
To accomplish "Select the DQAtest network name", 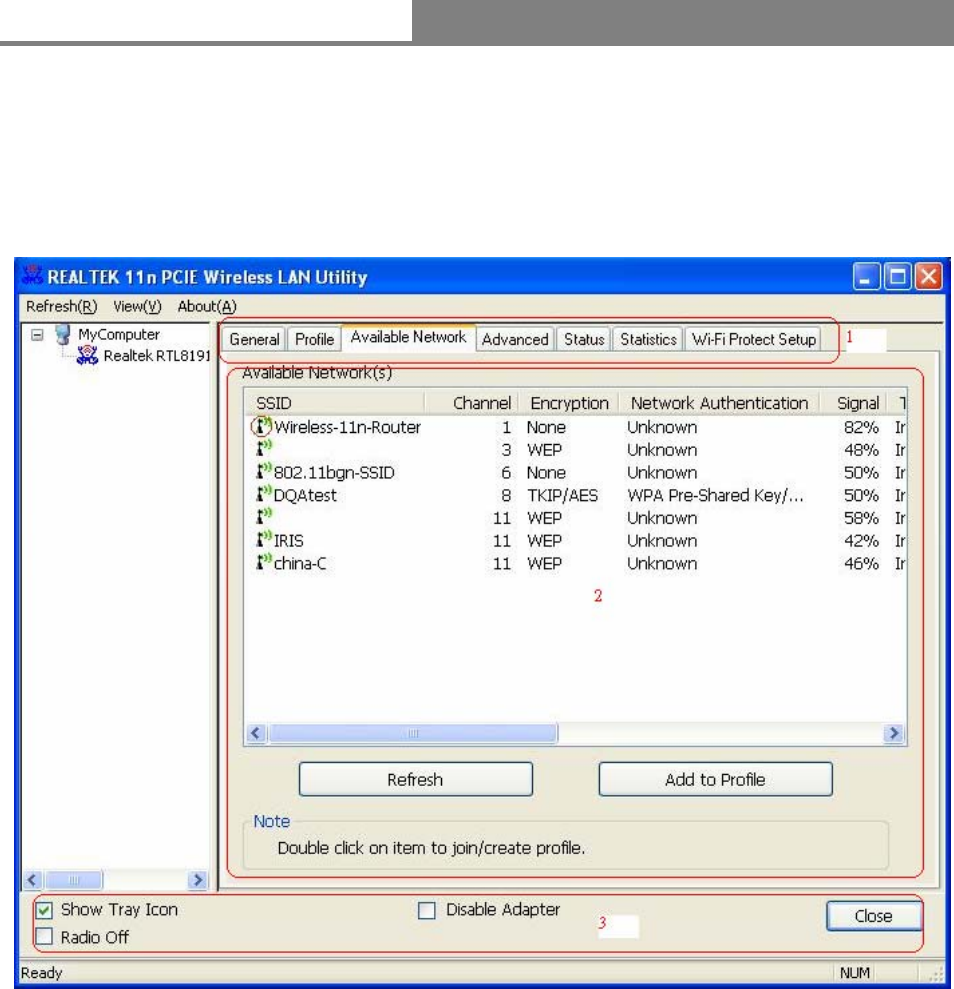I will (305, 496).
